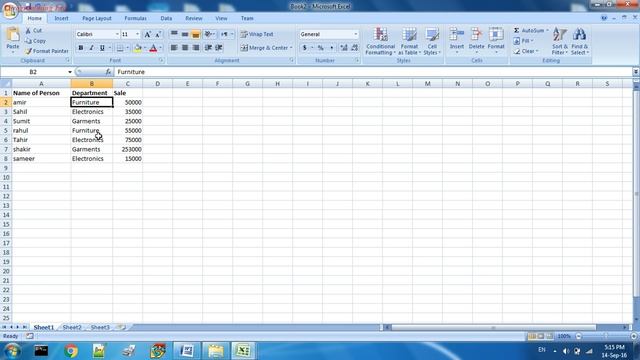The image size is (640, 360).
Task: Select the Sheet2 worksheet tab
Action: (72, 327)
